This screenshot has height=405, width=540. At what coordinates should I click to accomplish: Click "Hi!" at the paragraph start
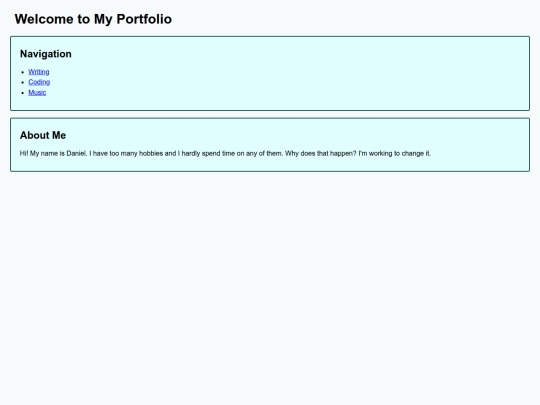[24, 154]
